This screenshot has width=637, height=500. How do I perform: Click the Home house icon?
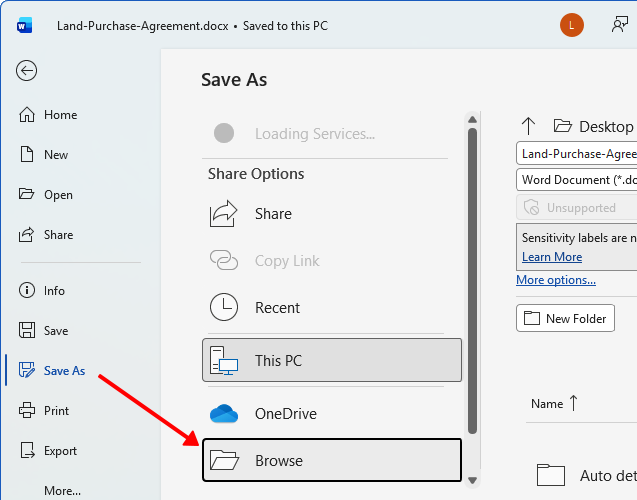27,115
